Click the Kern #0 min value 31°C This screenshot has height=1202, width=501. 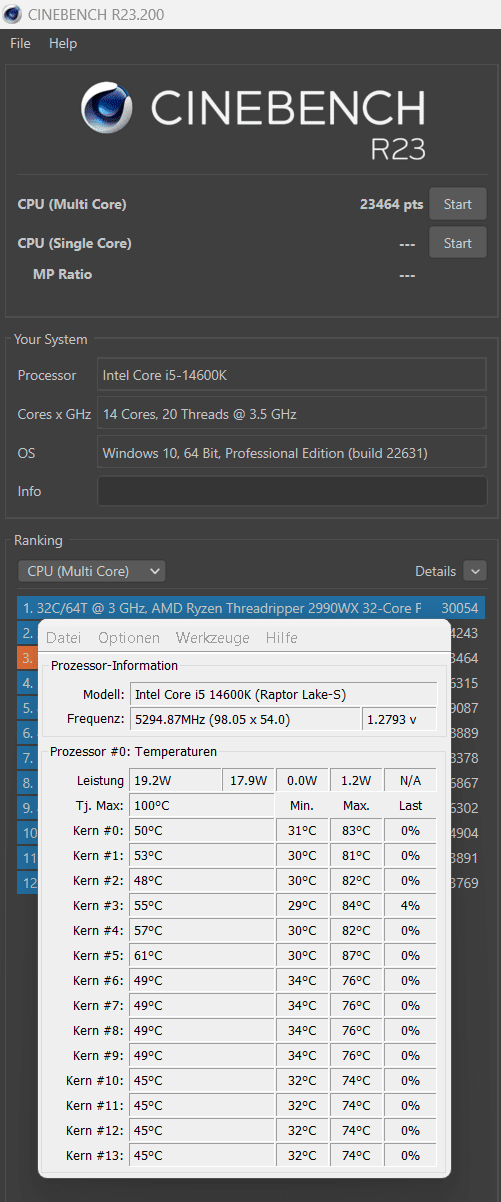coord(302,830)
